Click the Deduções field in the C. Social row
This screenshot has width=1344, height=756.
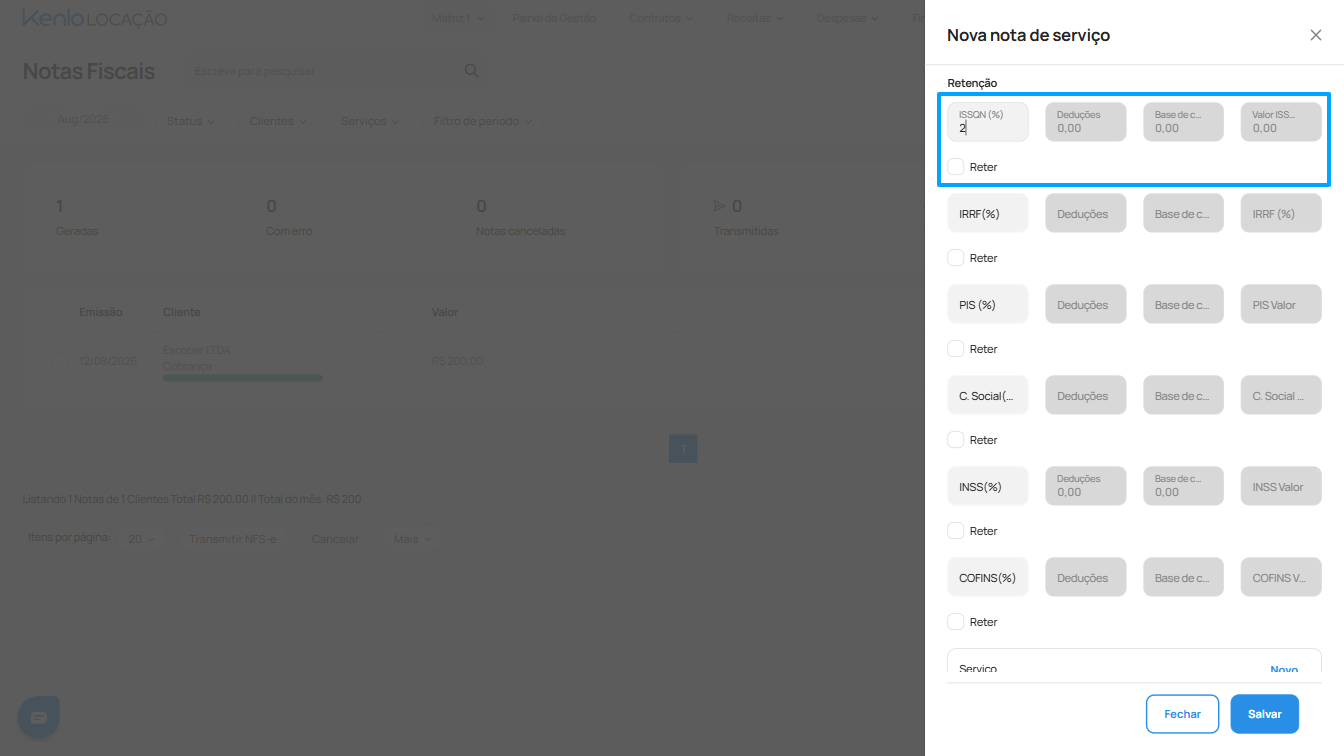pos(1086,395)
